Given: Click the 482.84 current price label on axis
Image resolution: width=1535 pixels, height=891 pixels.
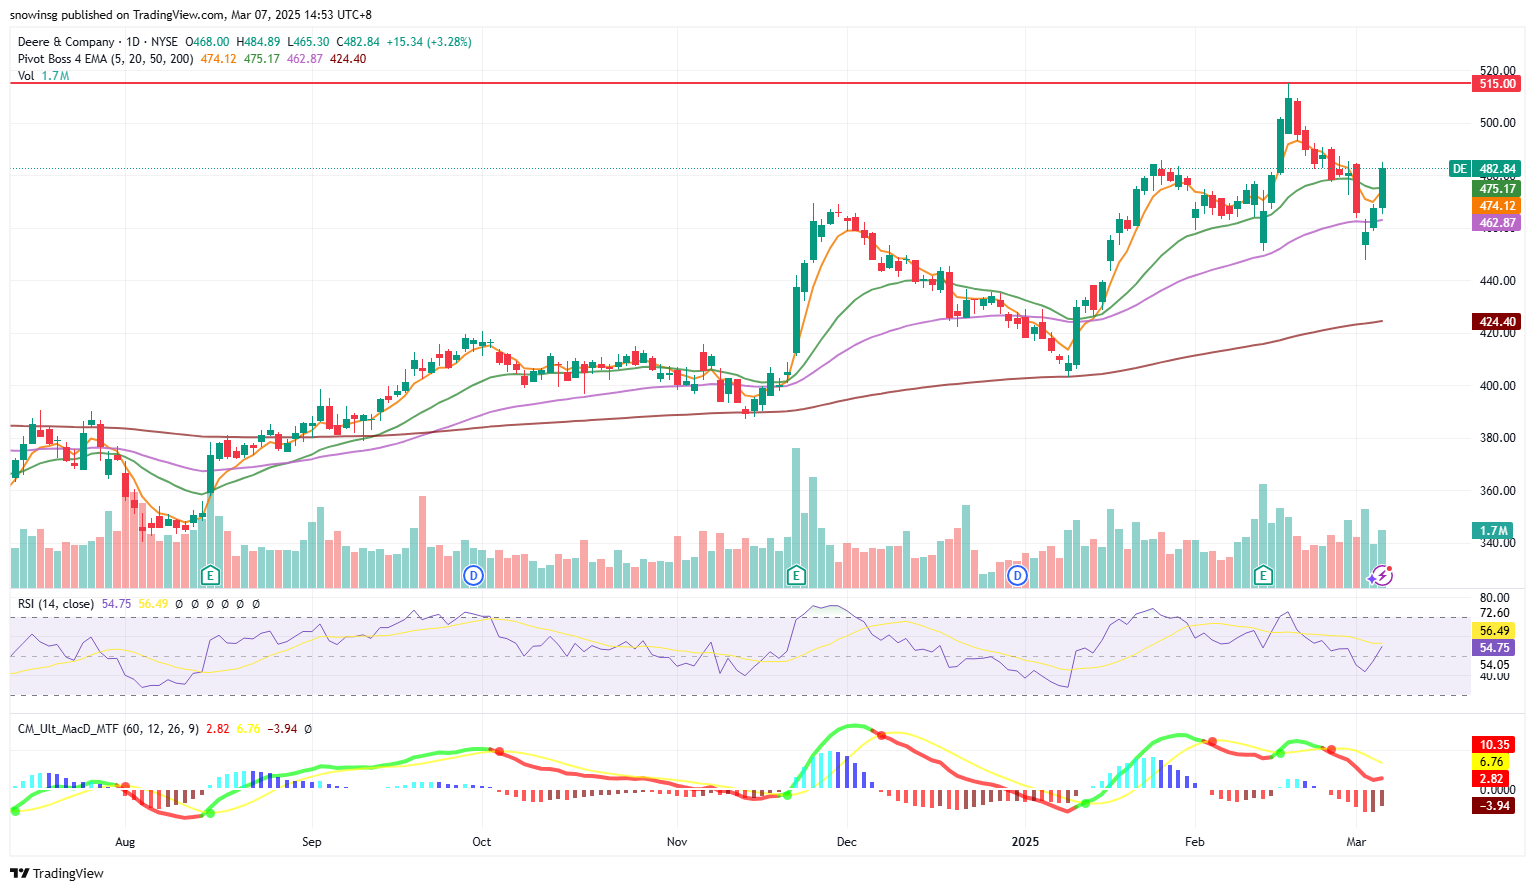Looking at the screenshot, I should click(1497, 169).
